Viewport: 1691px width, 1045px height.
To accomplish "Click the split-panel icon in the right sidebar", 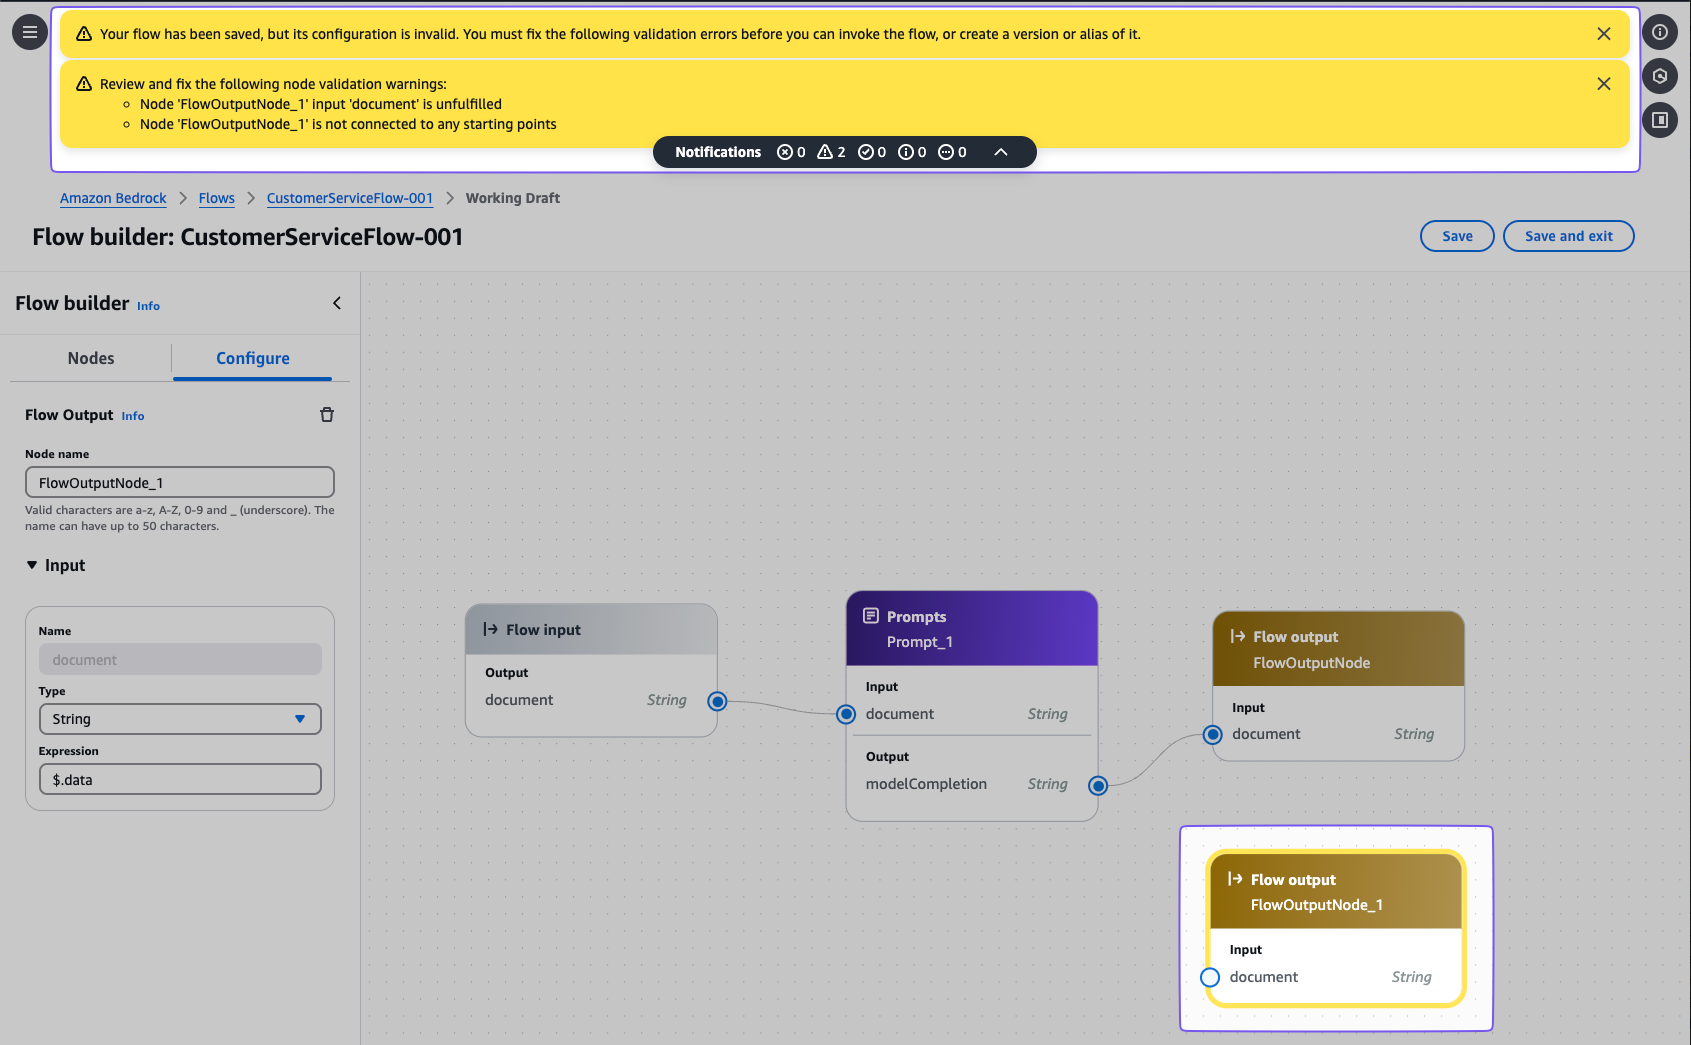I will click(1660, 120).
